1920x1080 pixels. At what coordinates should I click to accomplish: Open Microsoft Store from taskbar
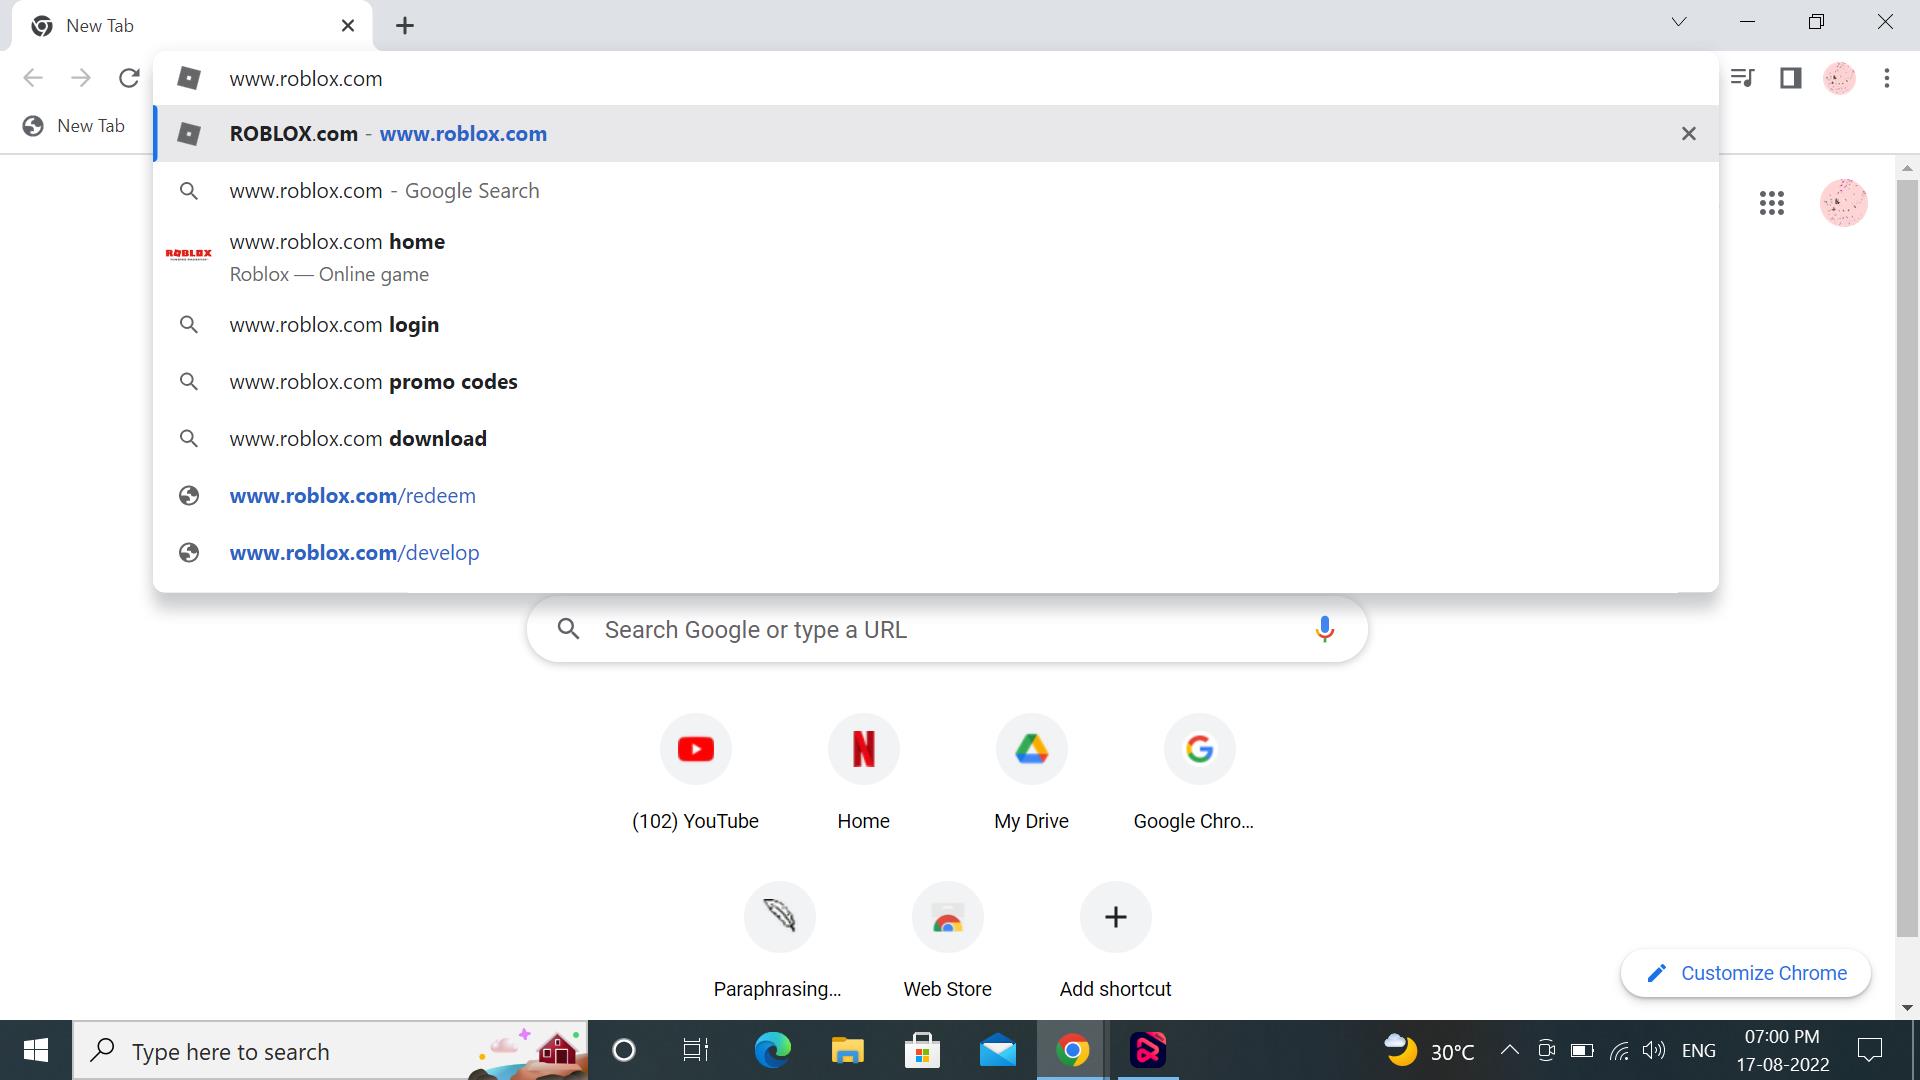(922, 1050)
